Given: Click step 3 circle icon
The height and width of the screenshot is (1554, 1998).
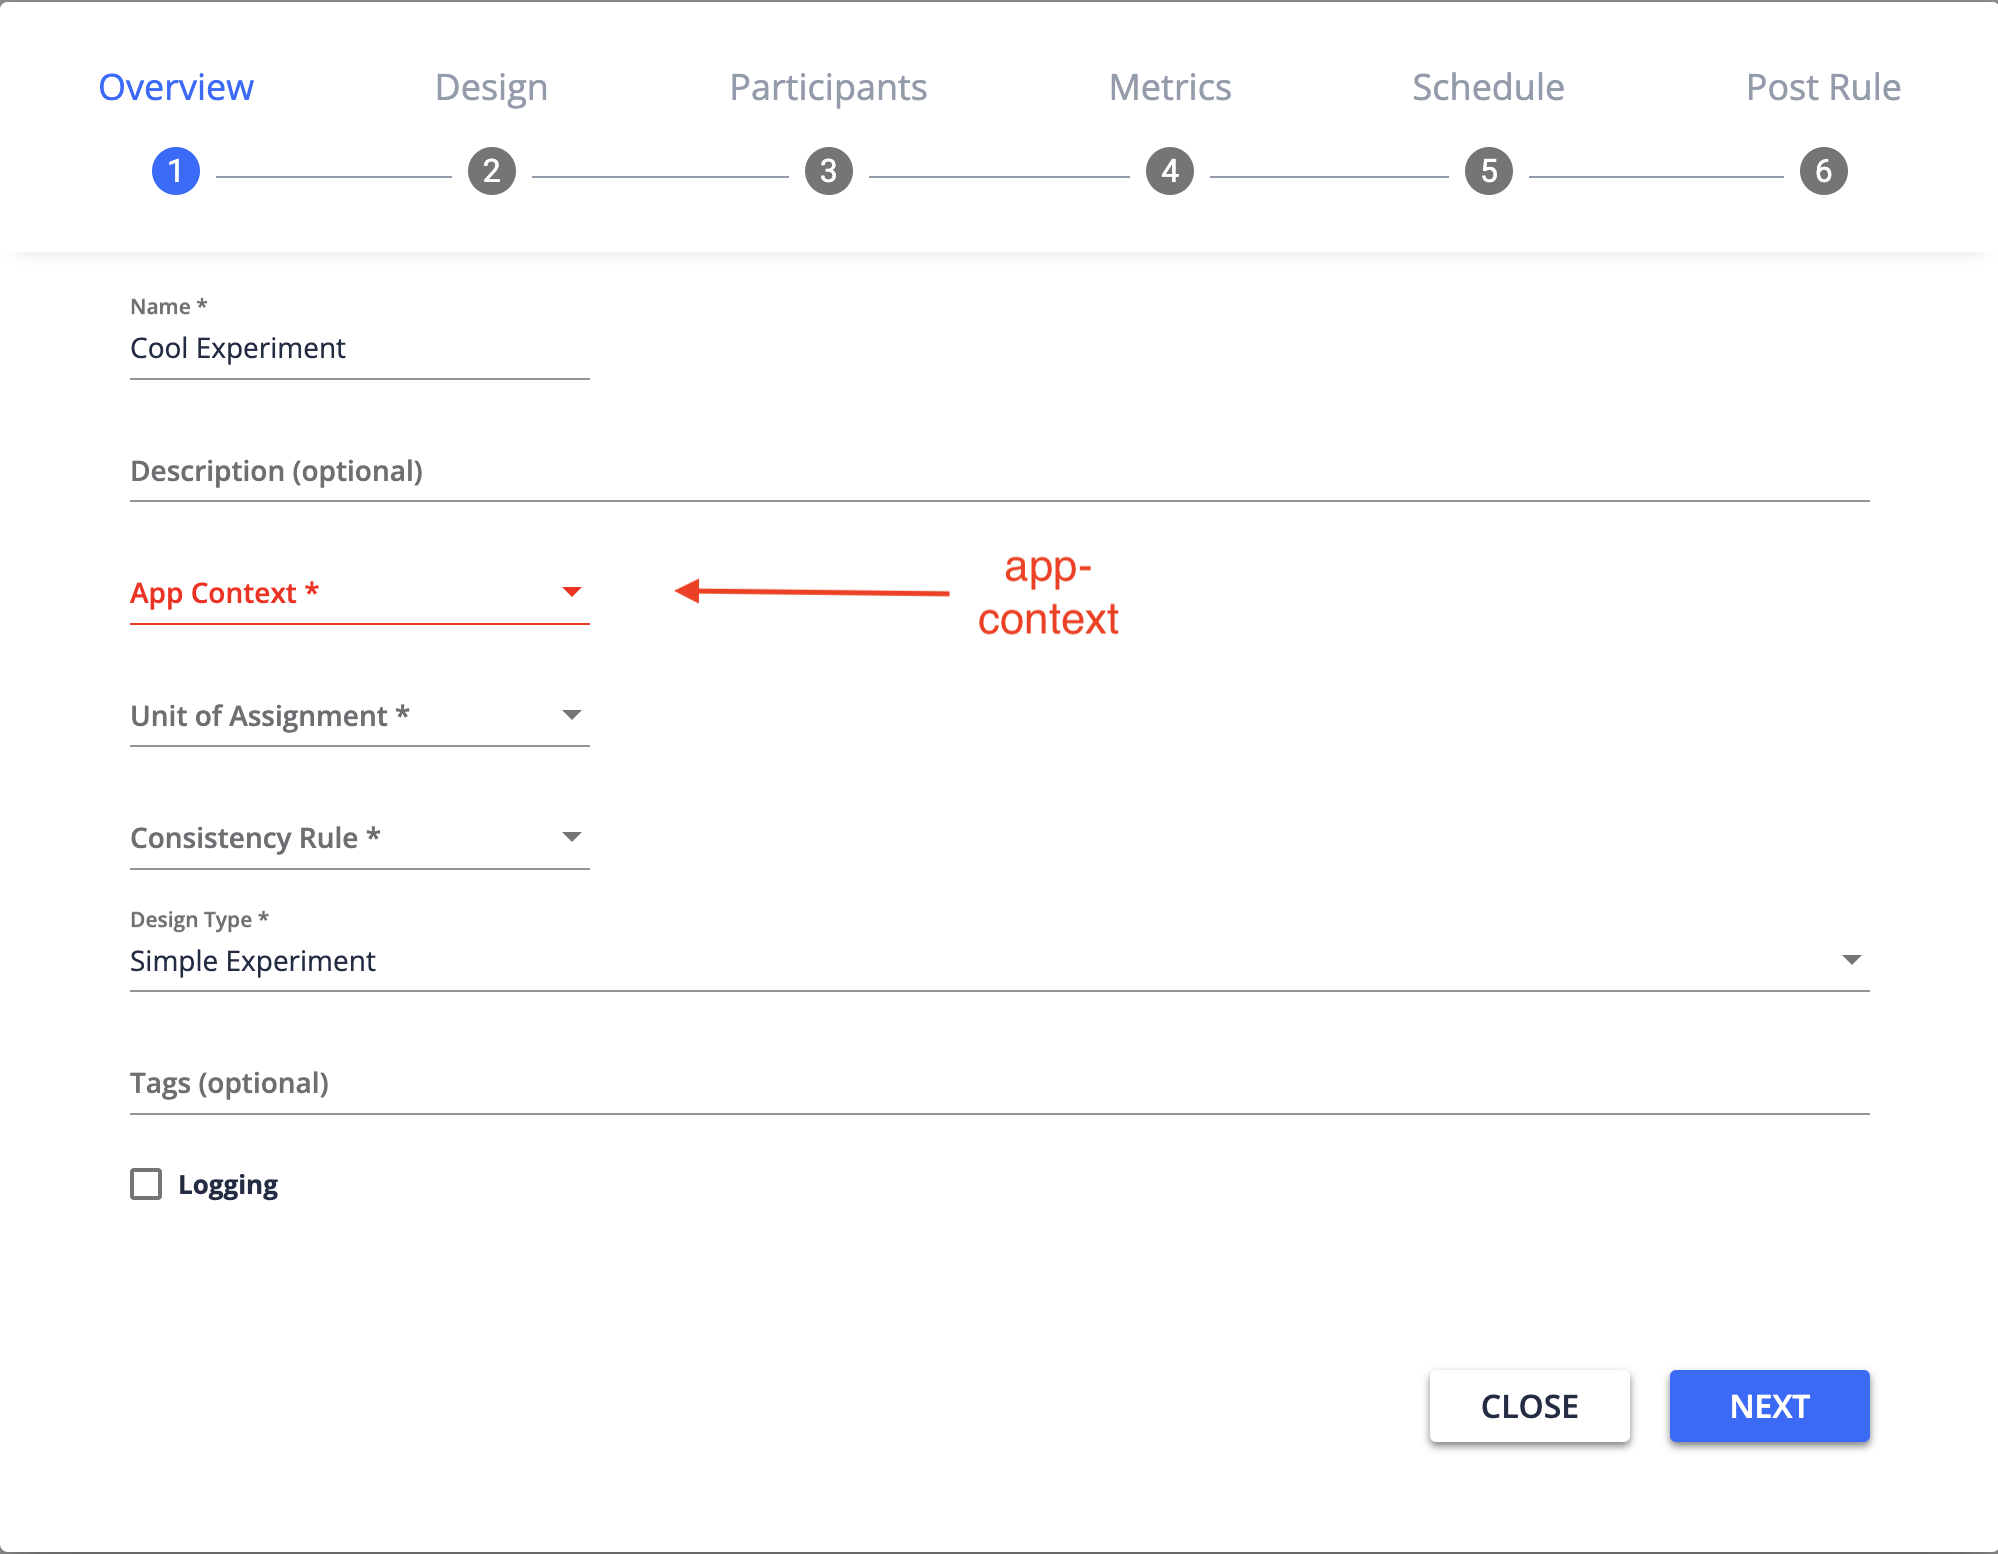Looking at the screenshot, I should pos(828,171).
